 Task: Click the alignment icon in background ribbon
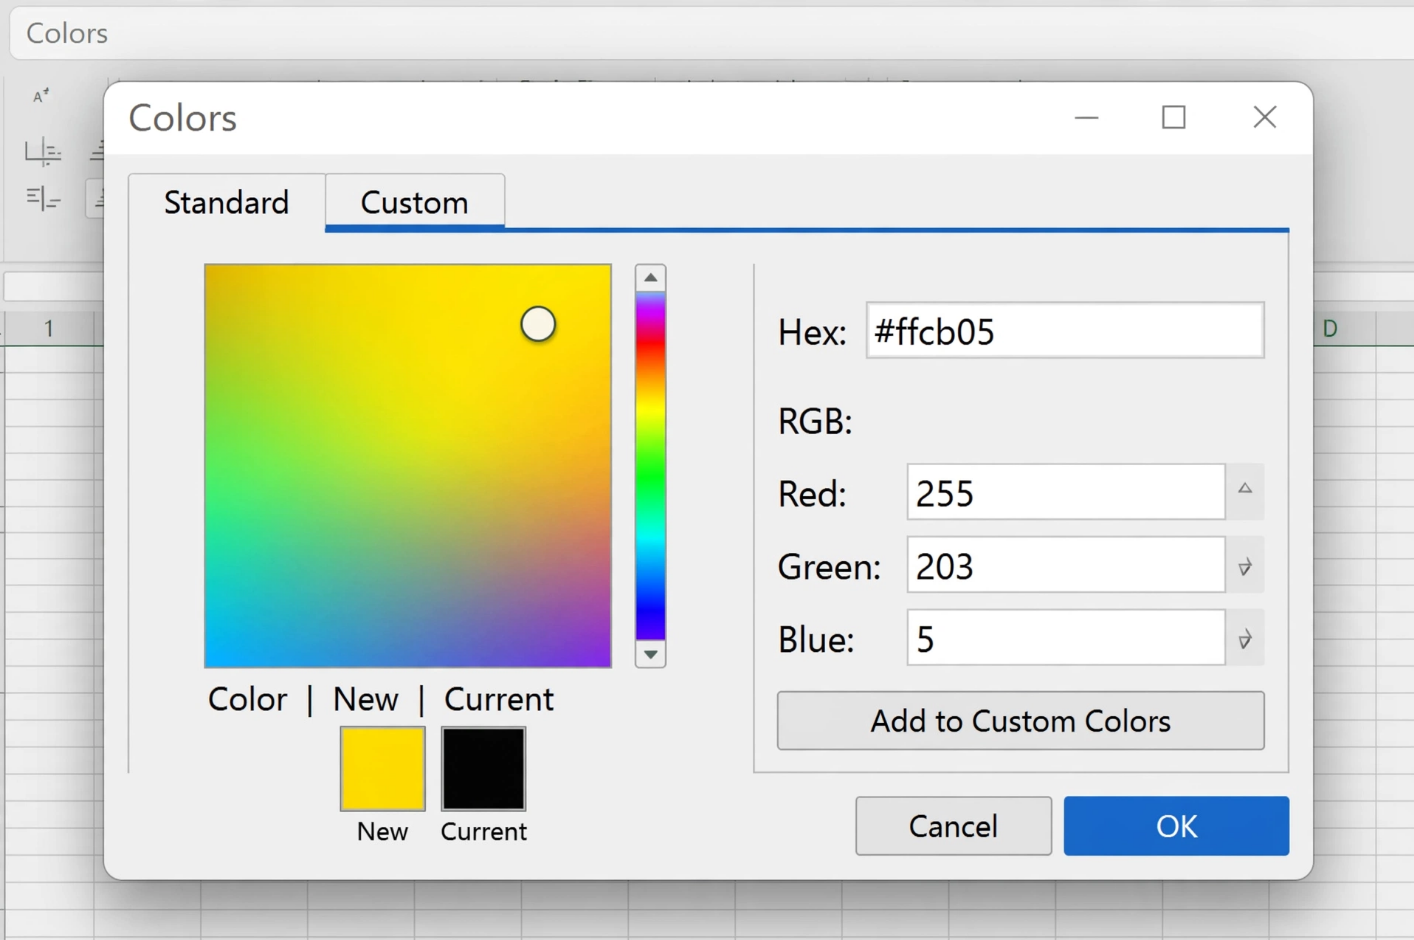pos(43,152)
